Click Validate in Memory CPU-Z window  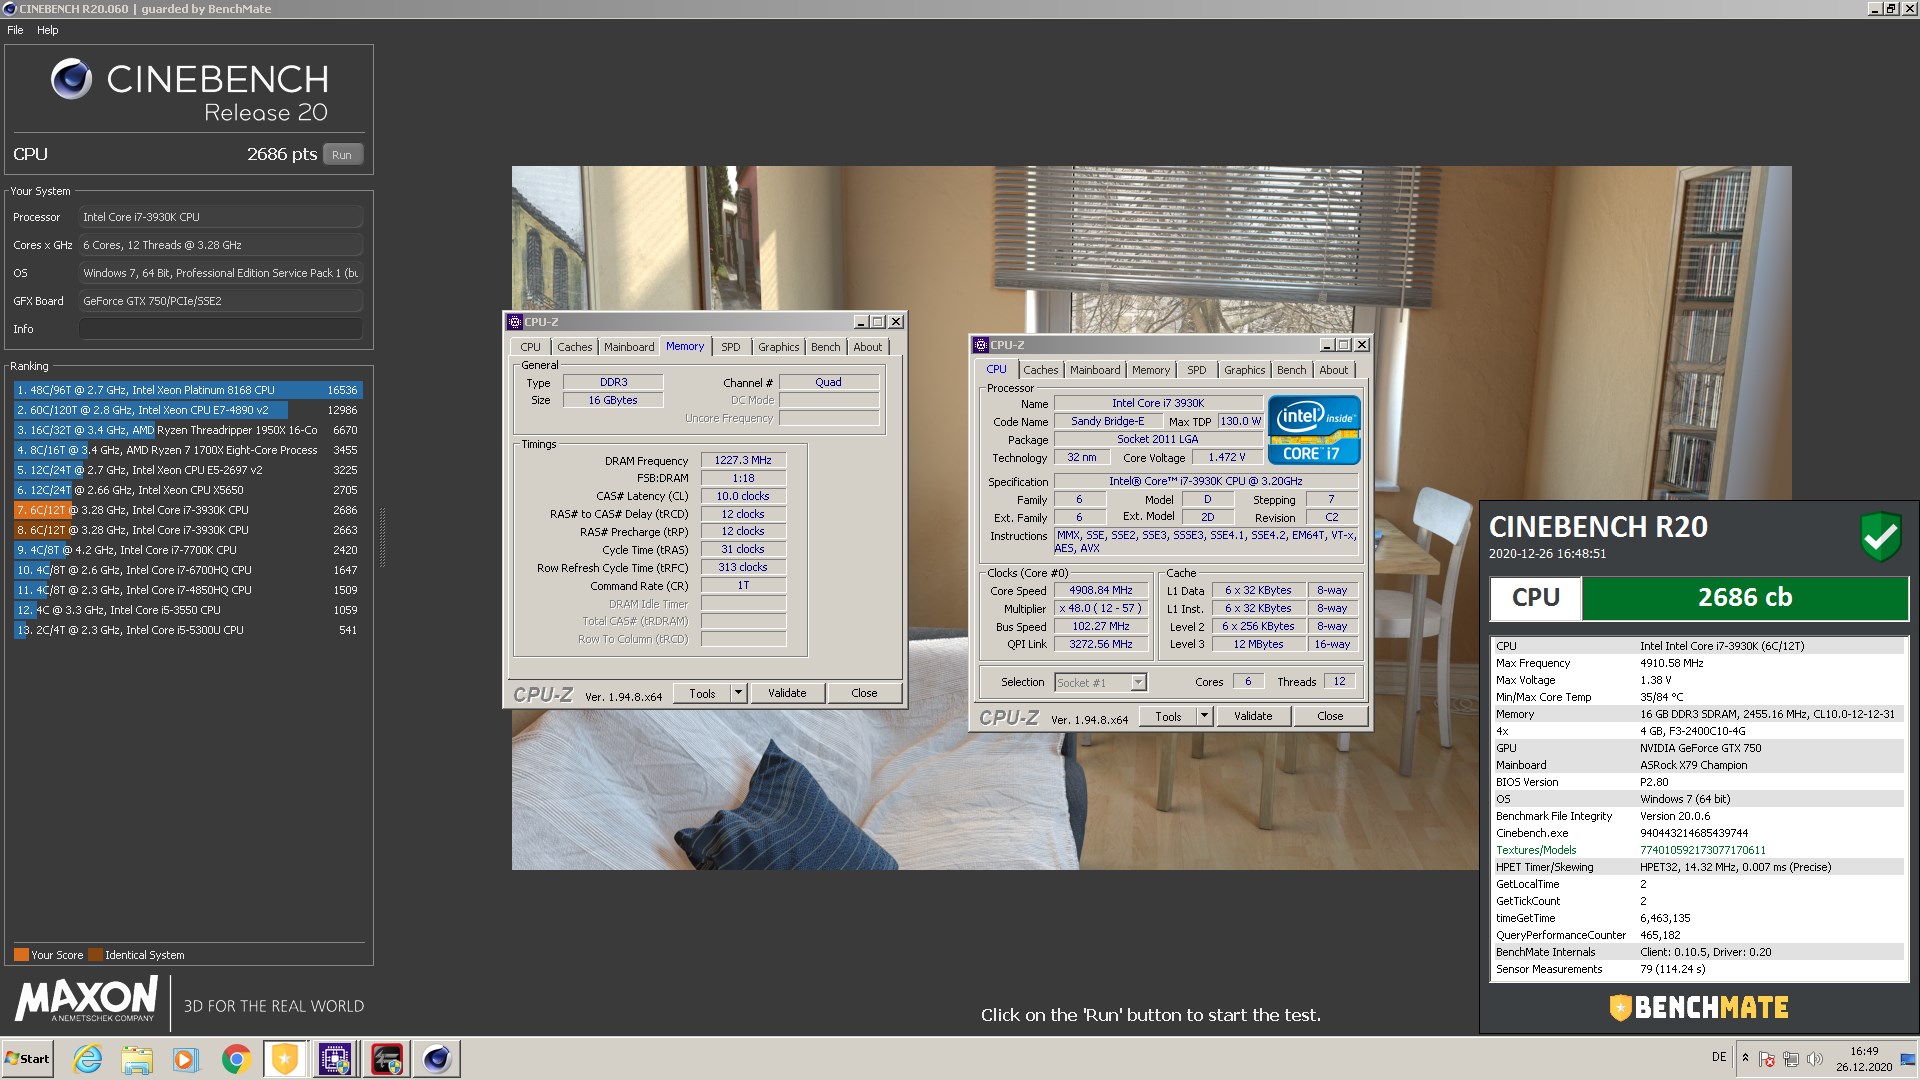(787, 693)
